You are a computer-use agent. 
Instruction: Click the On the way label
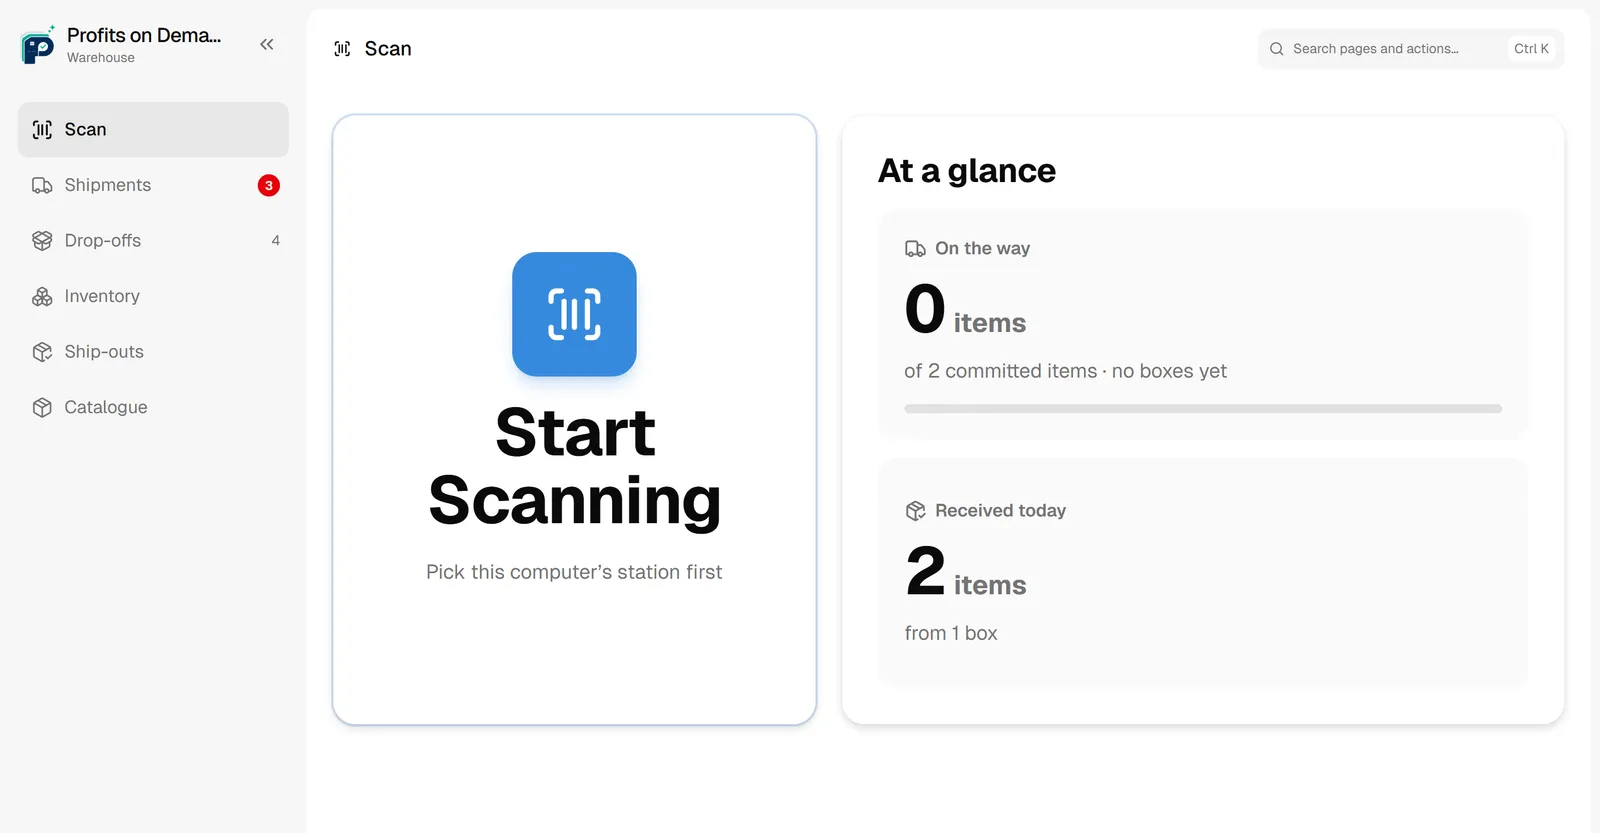[x=982, y=249]
